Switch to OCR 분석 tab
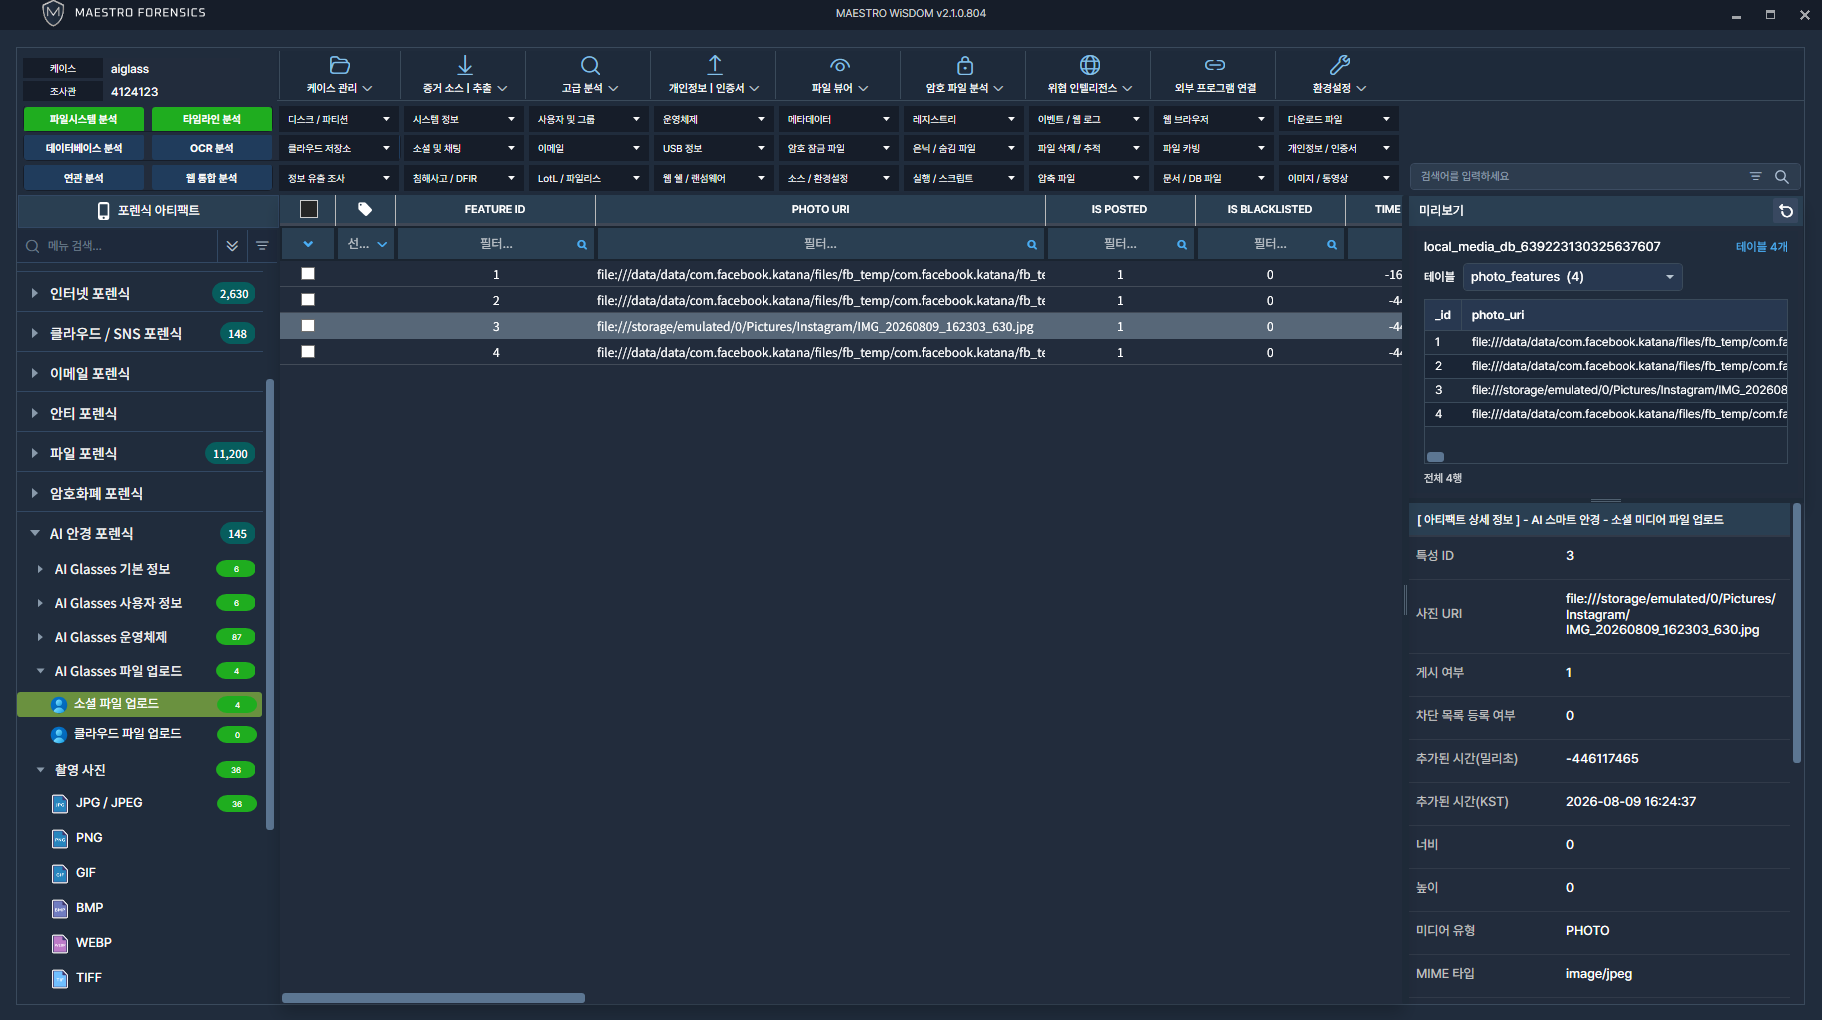This screenshot has height=1020, width=1822. tap(212, 148)
